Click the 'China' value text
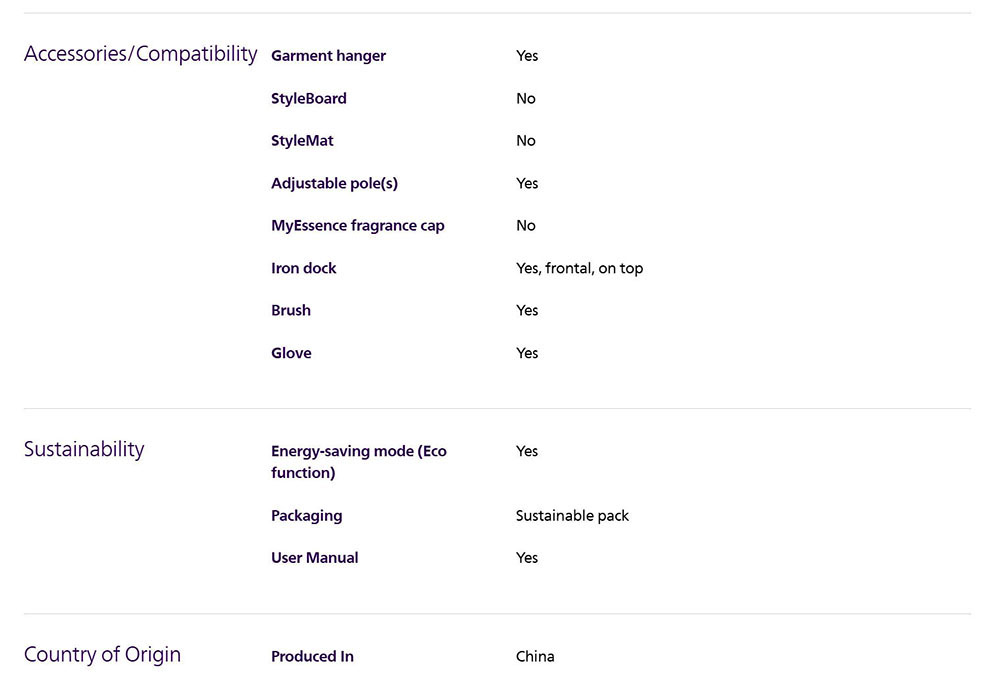 (535, 657)
